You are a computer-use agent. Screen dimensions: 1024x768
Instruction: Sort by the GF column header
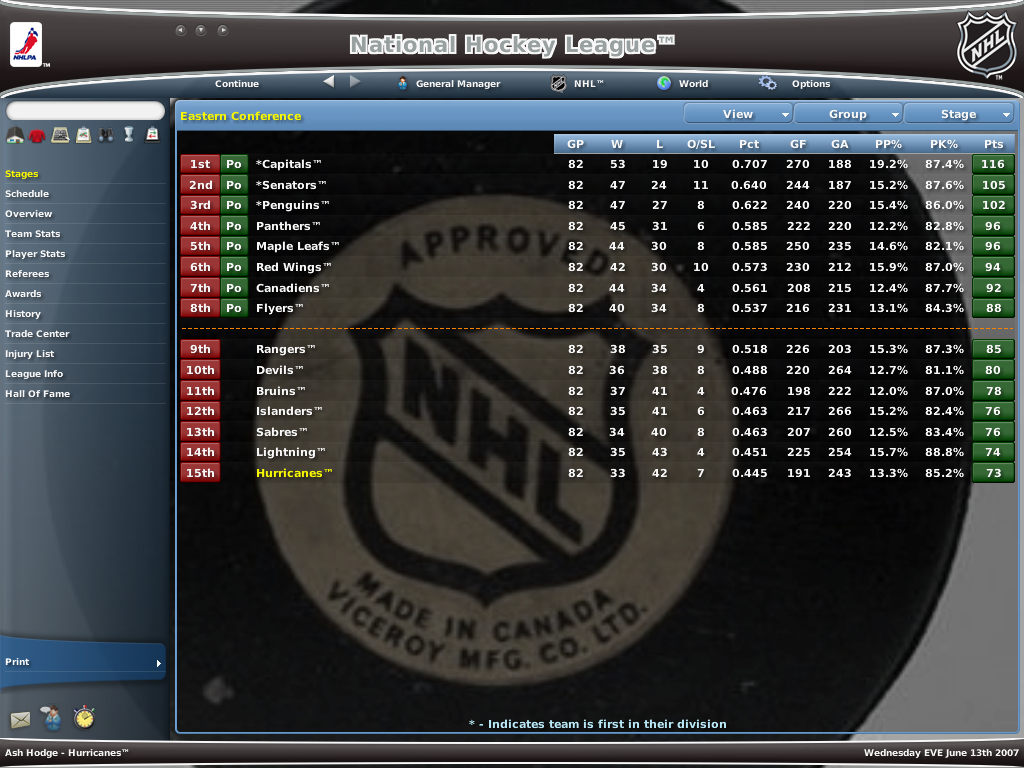(798, 144)
